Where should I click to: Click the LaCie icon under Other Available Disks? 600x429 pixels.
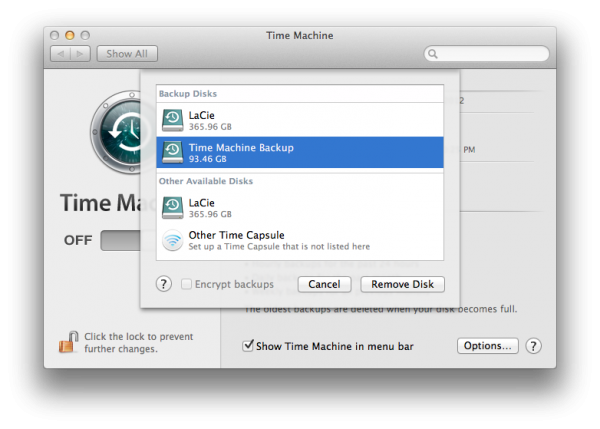pos(173,207)
